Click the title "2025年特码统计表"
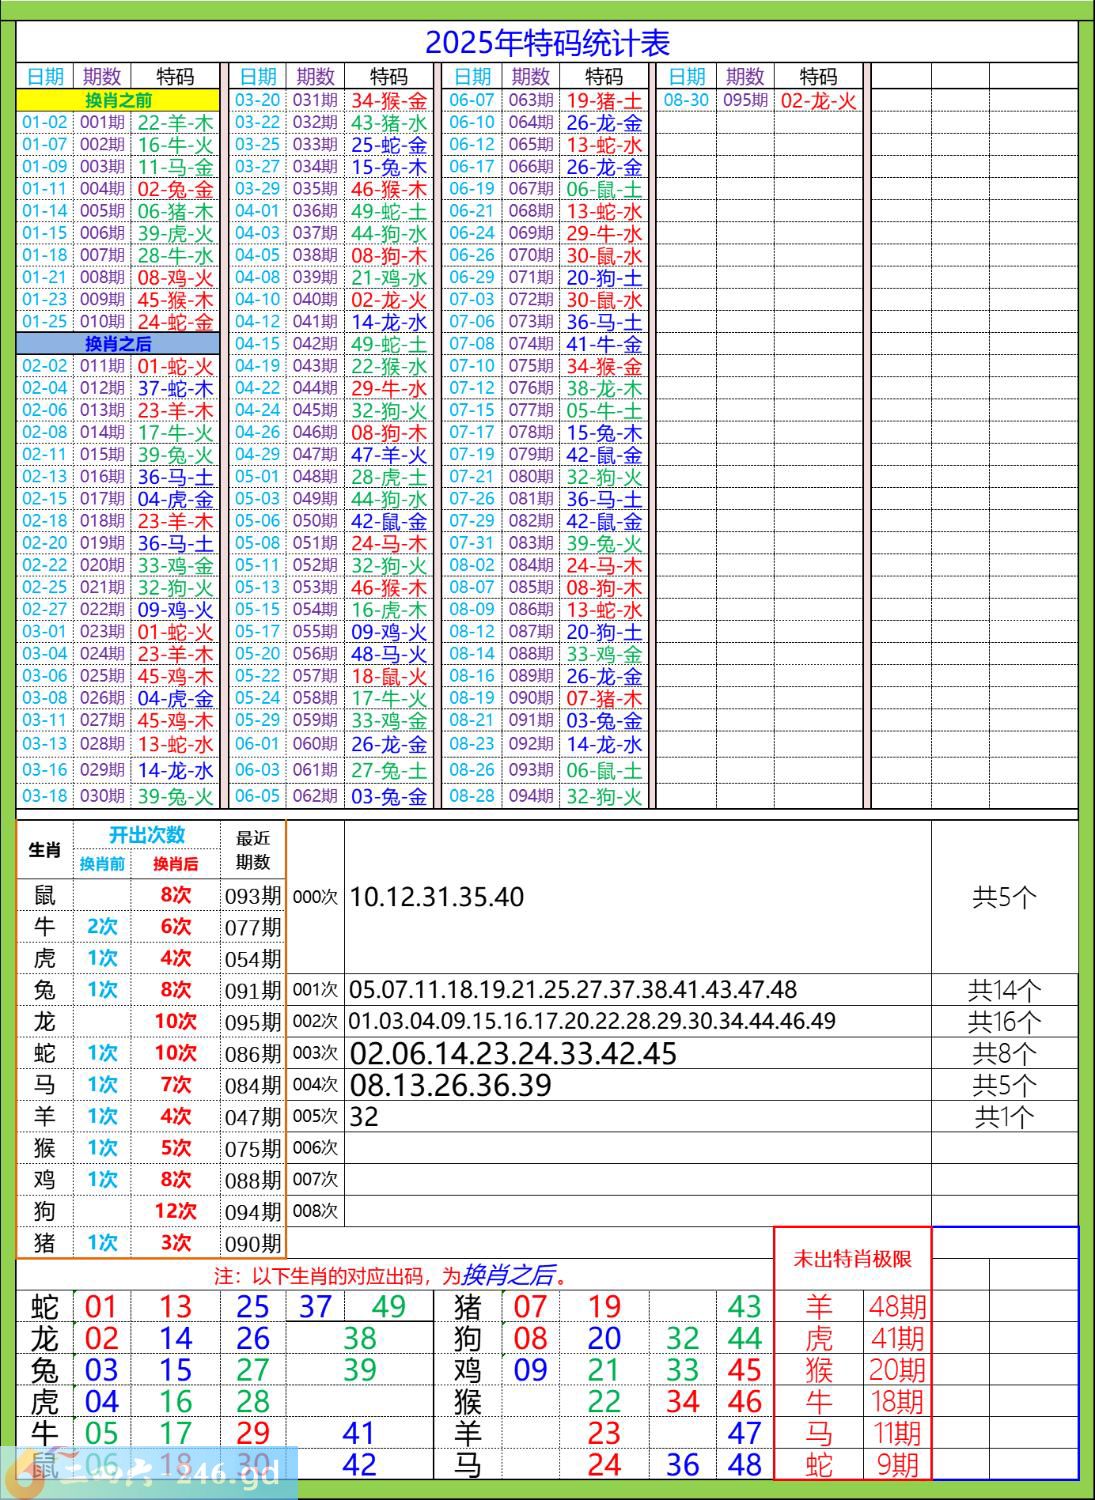 [547, 43]
